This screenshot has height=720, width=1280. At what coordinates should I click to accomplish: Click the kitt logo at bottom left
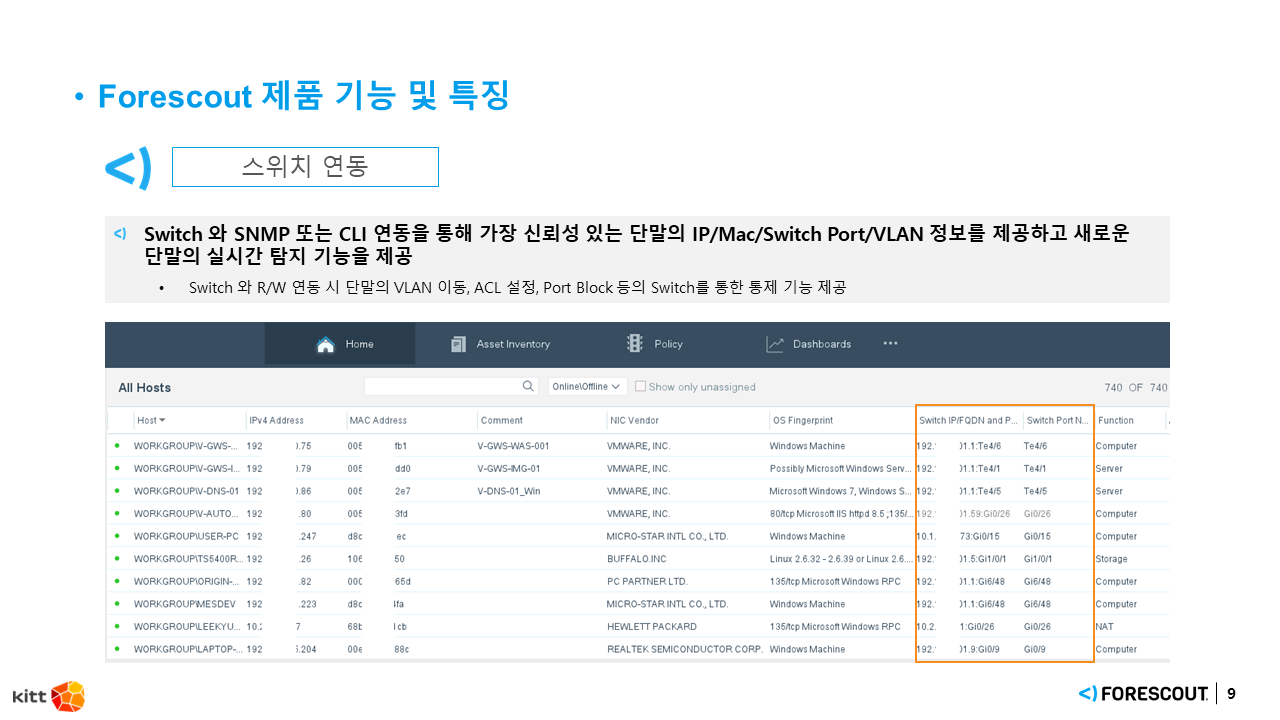[48, 695]
